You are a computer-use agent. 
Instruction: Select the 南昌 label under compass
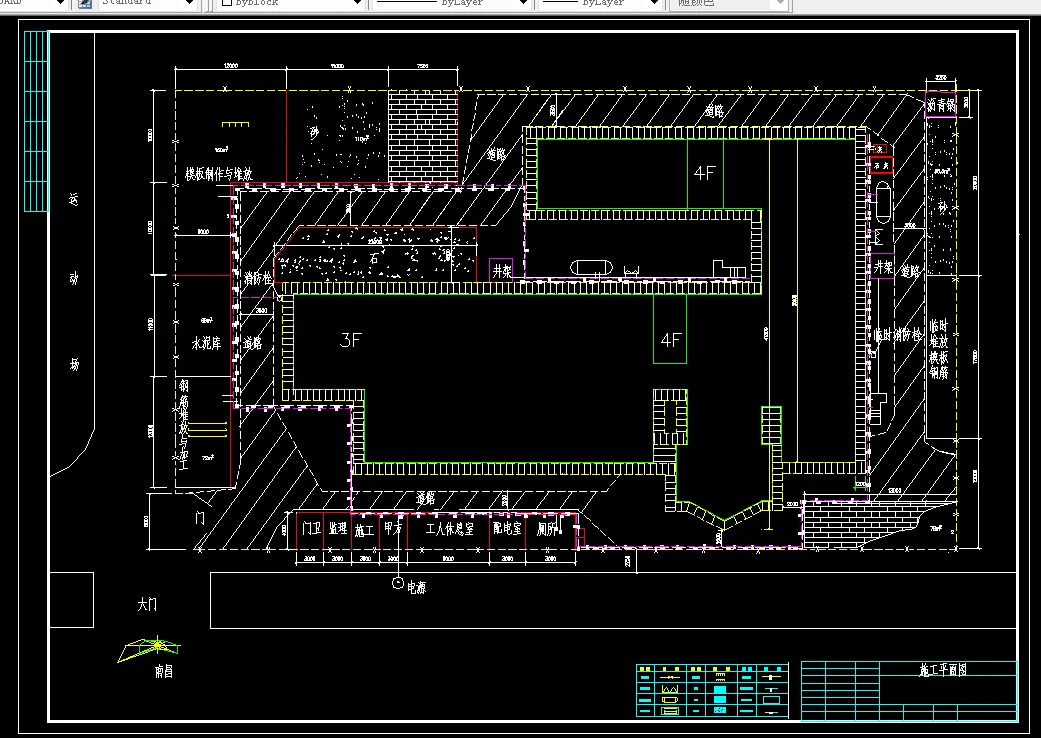coord(163,672)
